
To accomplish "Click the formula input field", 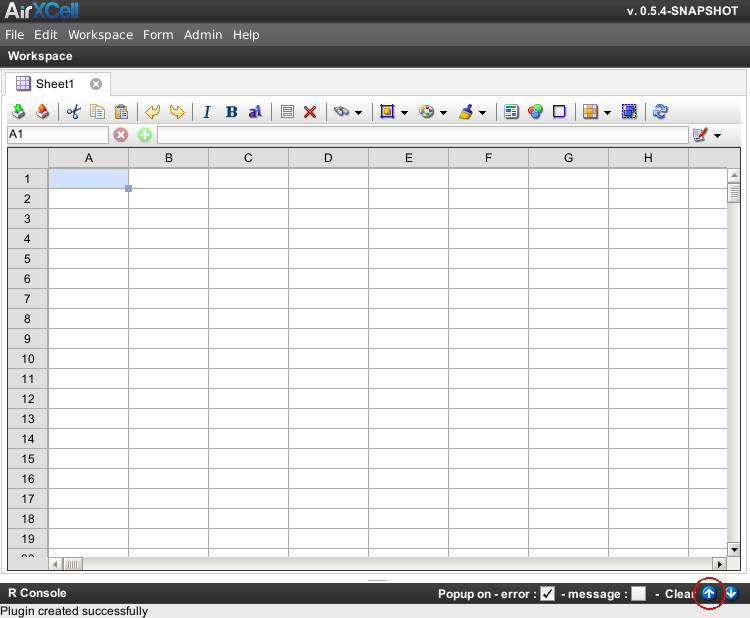I will (423, 135).
